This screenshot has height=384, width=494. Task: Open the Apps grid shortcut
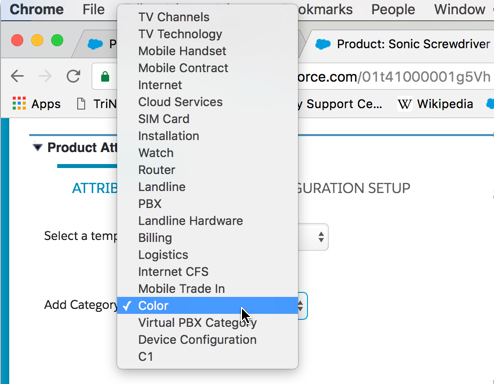click(x=36, y=104)
